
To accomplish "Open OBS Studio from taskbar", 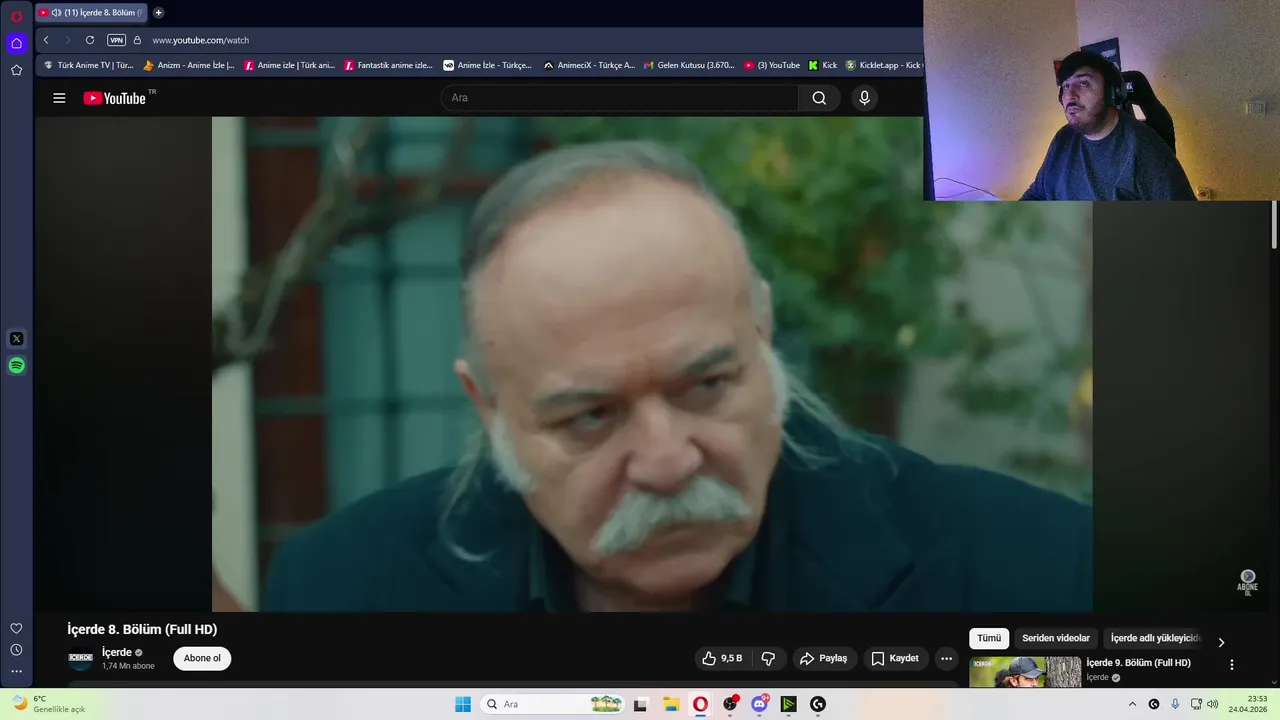I will [x=730, y=704].
